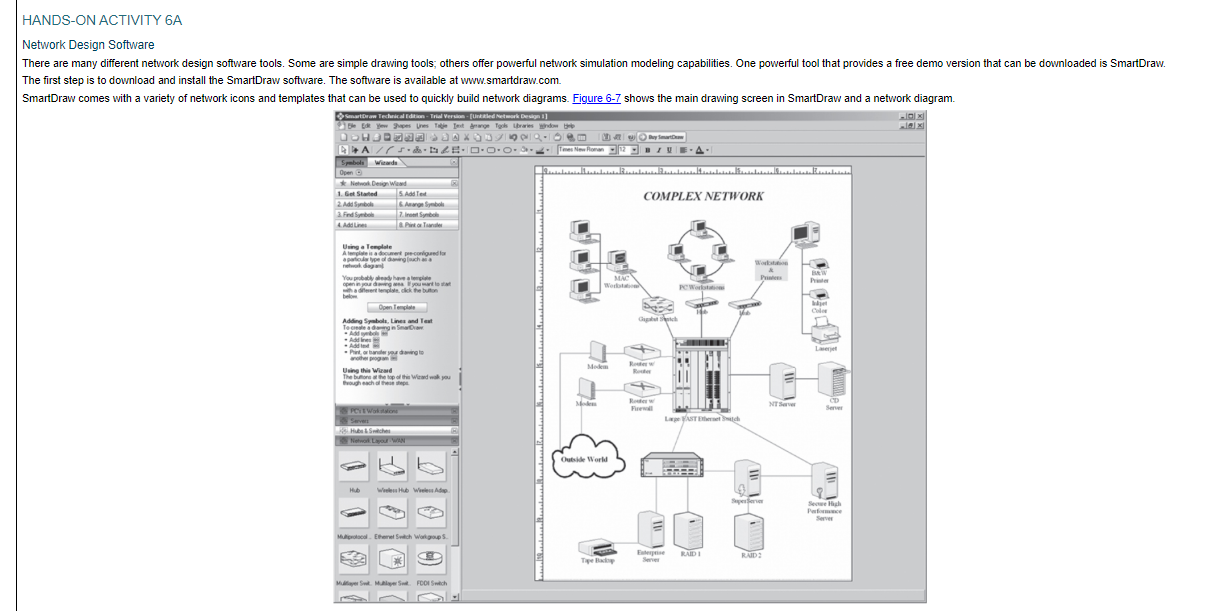1226x611 pixels.
Task: Click the Undo arrow icon
Action: 512,137
